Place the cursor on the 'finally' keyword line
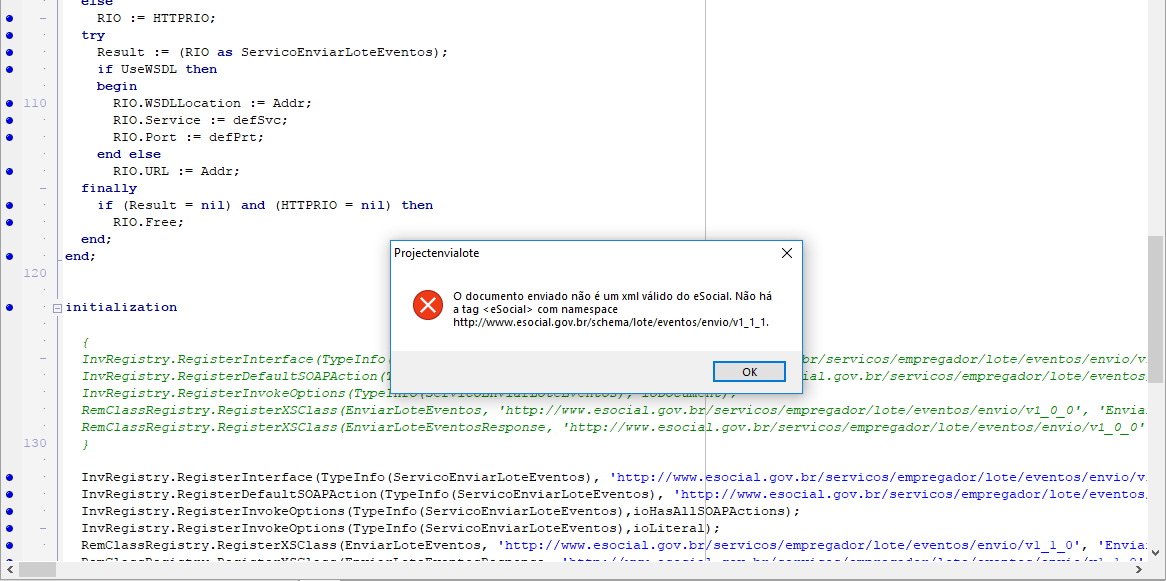Image resolution: width=1166 pixels, height=581 pixels. [109, 188]
